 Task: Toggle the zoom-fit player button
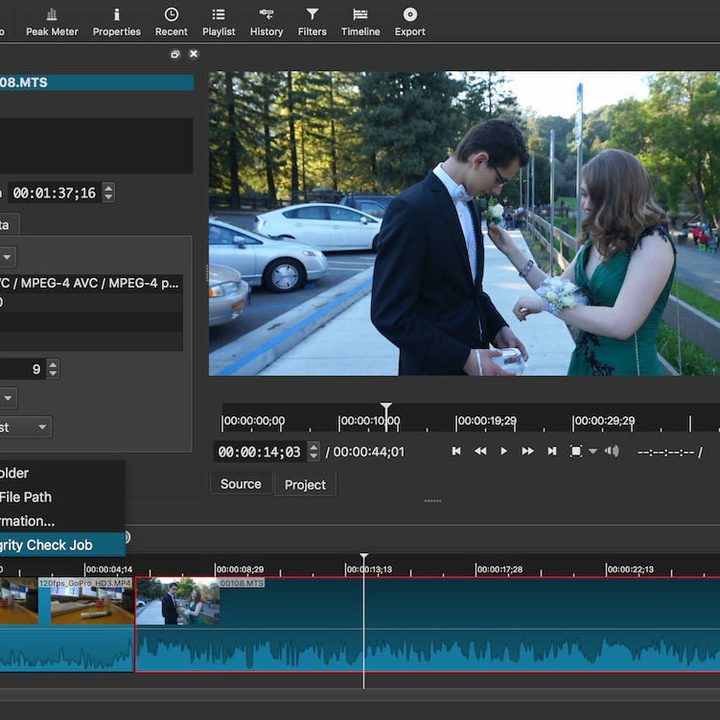tap(576, 451)
